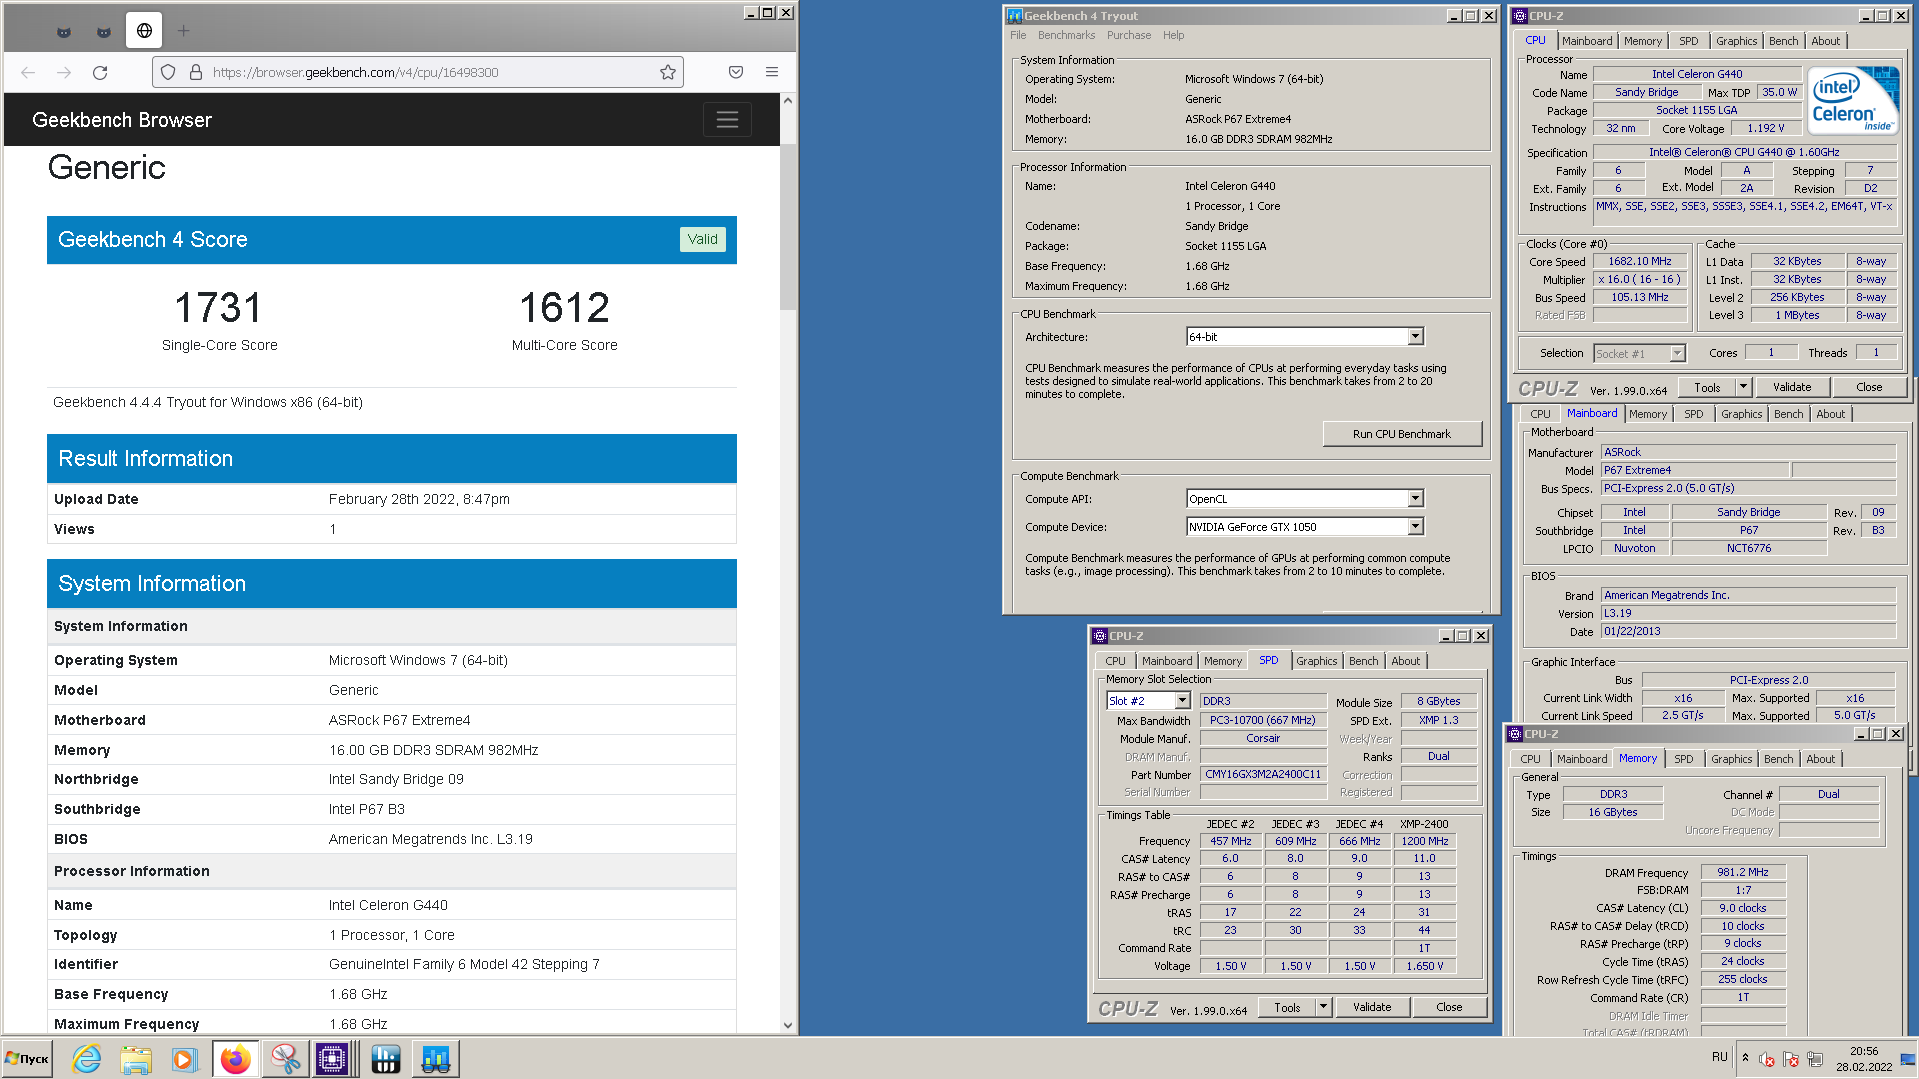
Task: Bookmark this page with the star icon
Action: pyautogui.click(x=668, y=72)
